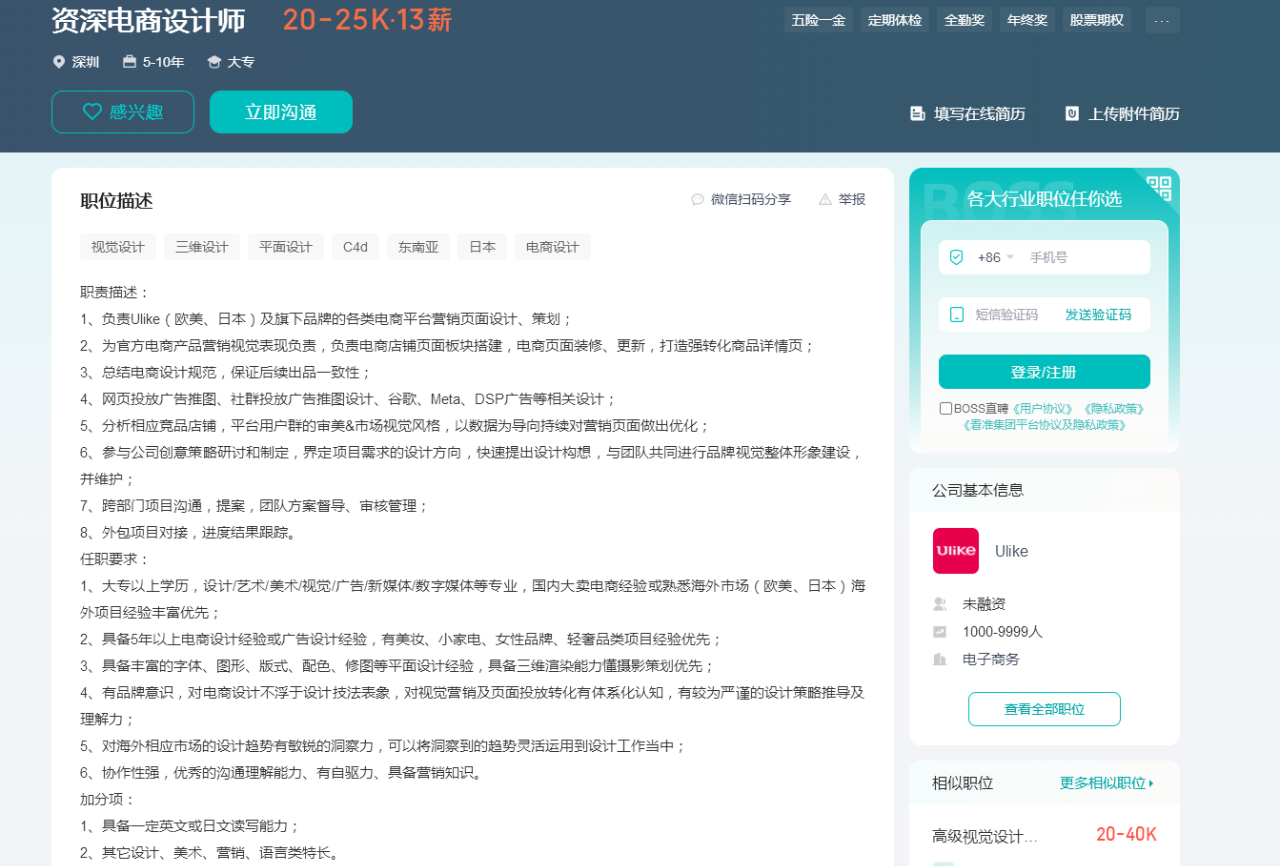Click the heart icon in 感兴趣 button
This screenshot has height=866, width=1280.
92,112
